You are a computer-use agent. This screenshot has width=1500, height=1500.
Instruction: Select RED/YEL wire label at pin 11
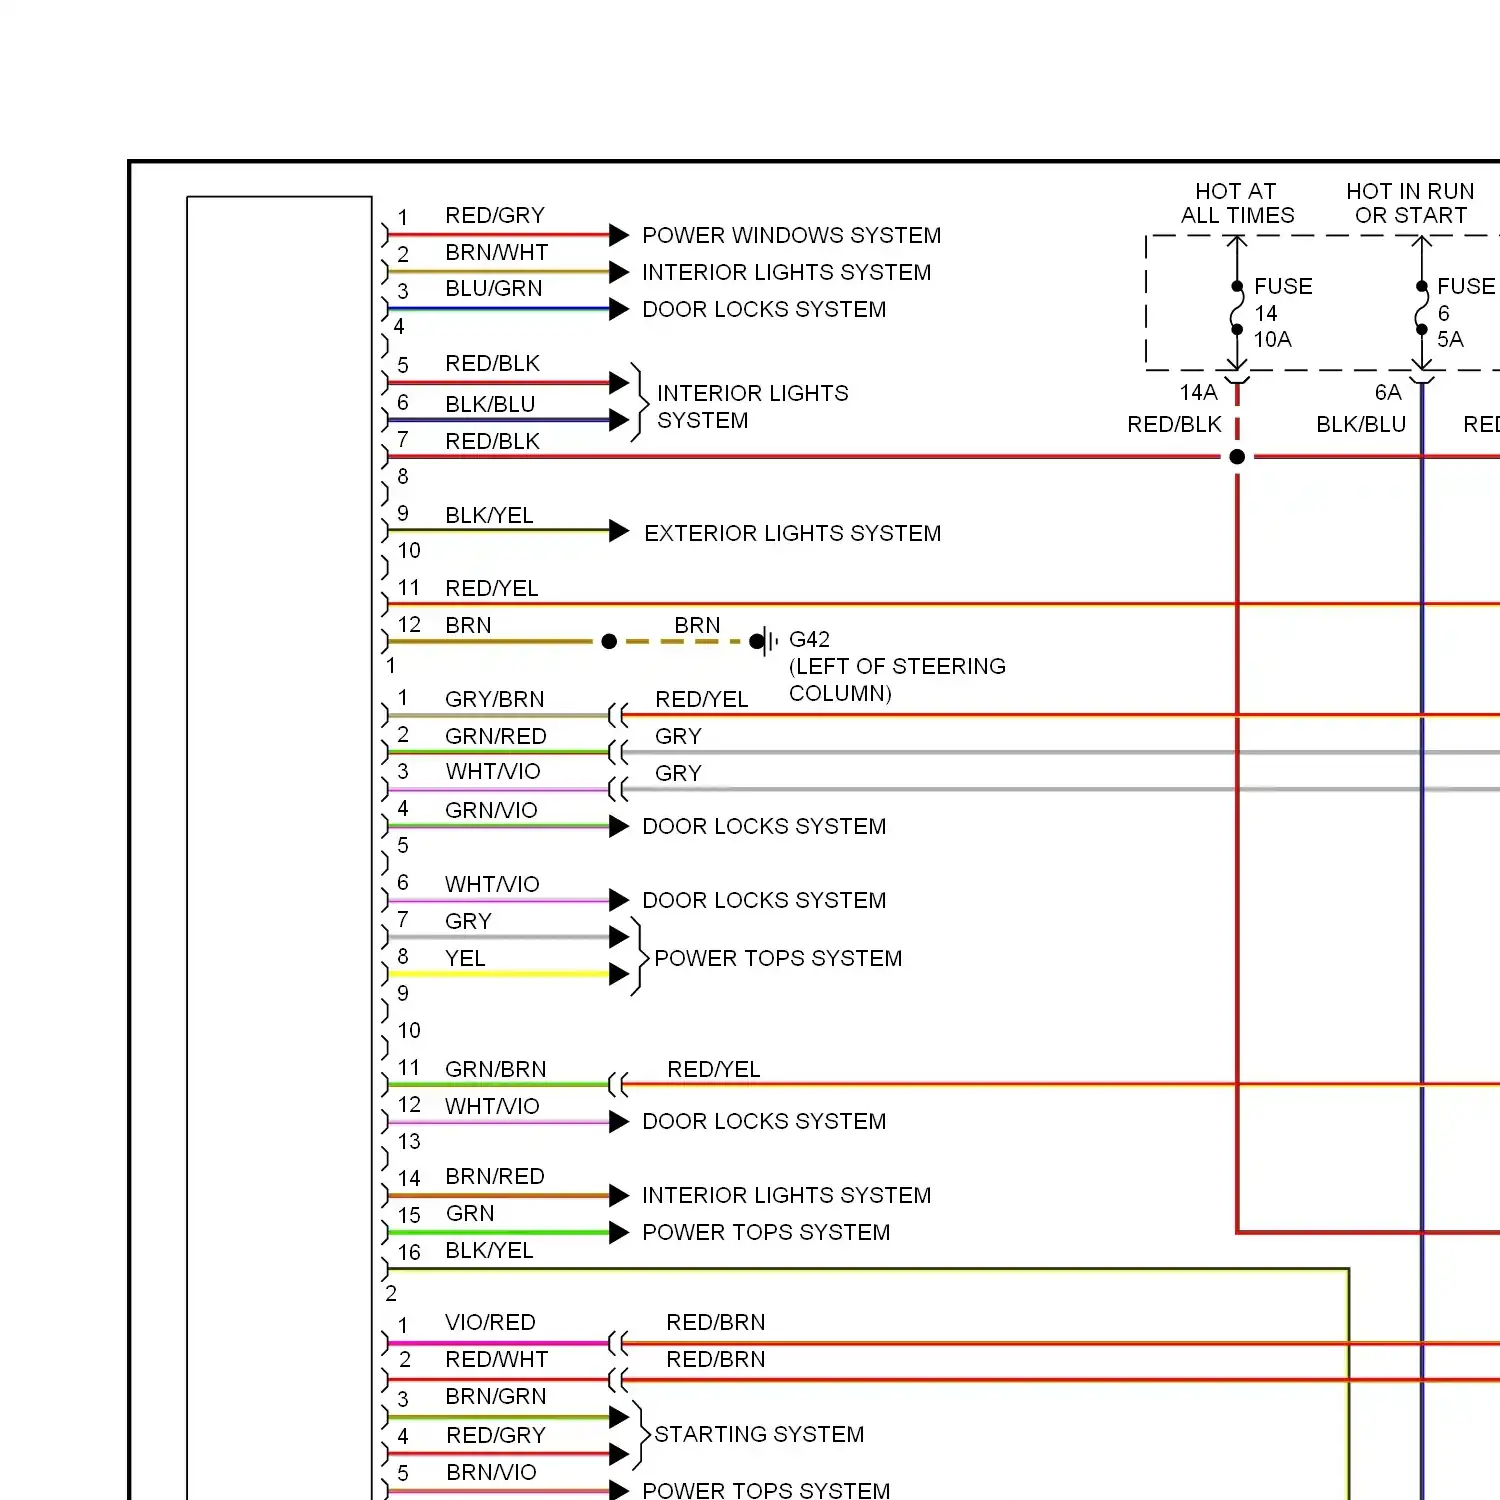coord(491,588)
